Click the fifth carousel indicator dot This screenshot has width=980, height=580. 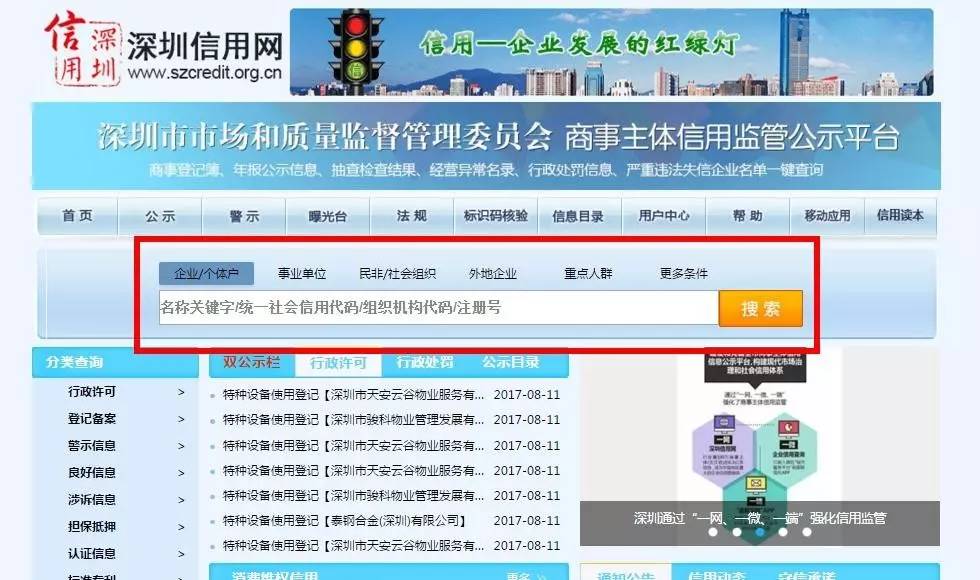[x=807, y=532]
